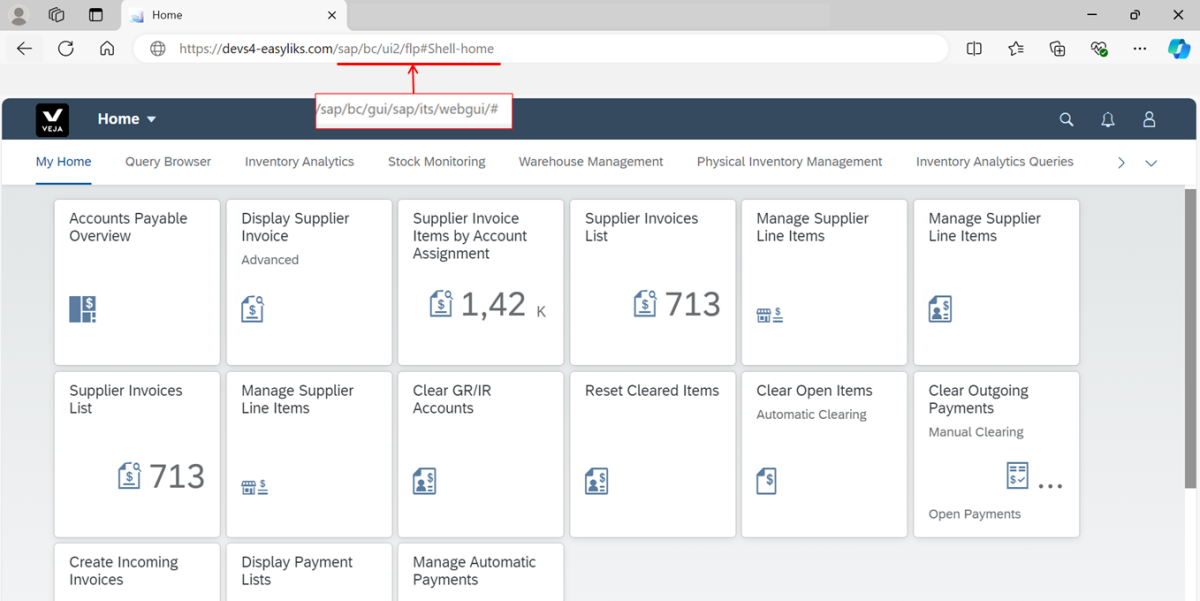Screen dimensions: 1200x601
Task: Expand the down chevron on the tab bar
Action: tap(1151, 161)
